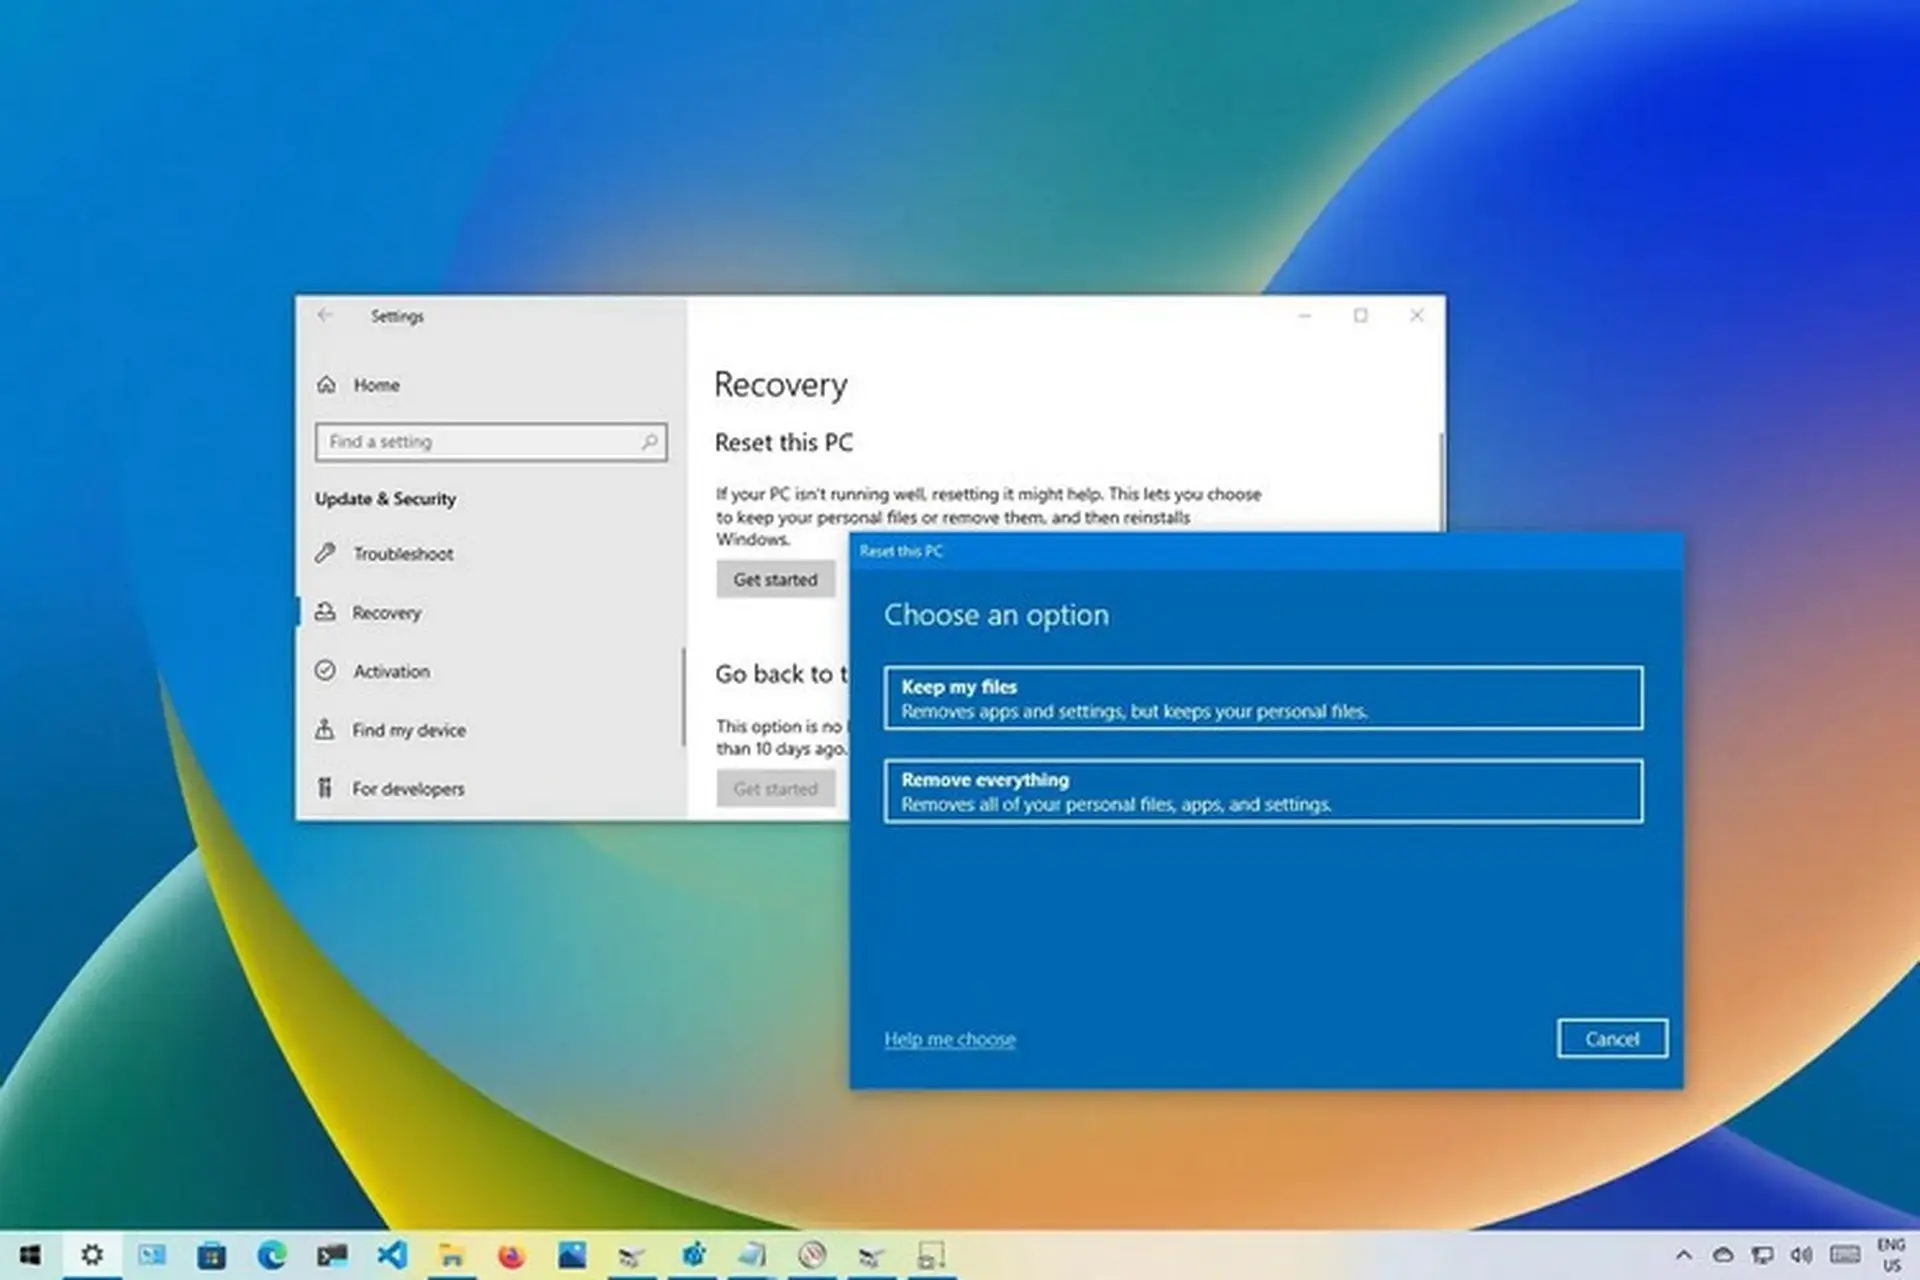Select the Recovery sidebar item
The image size is (1920, 1280).
[386, 613]
